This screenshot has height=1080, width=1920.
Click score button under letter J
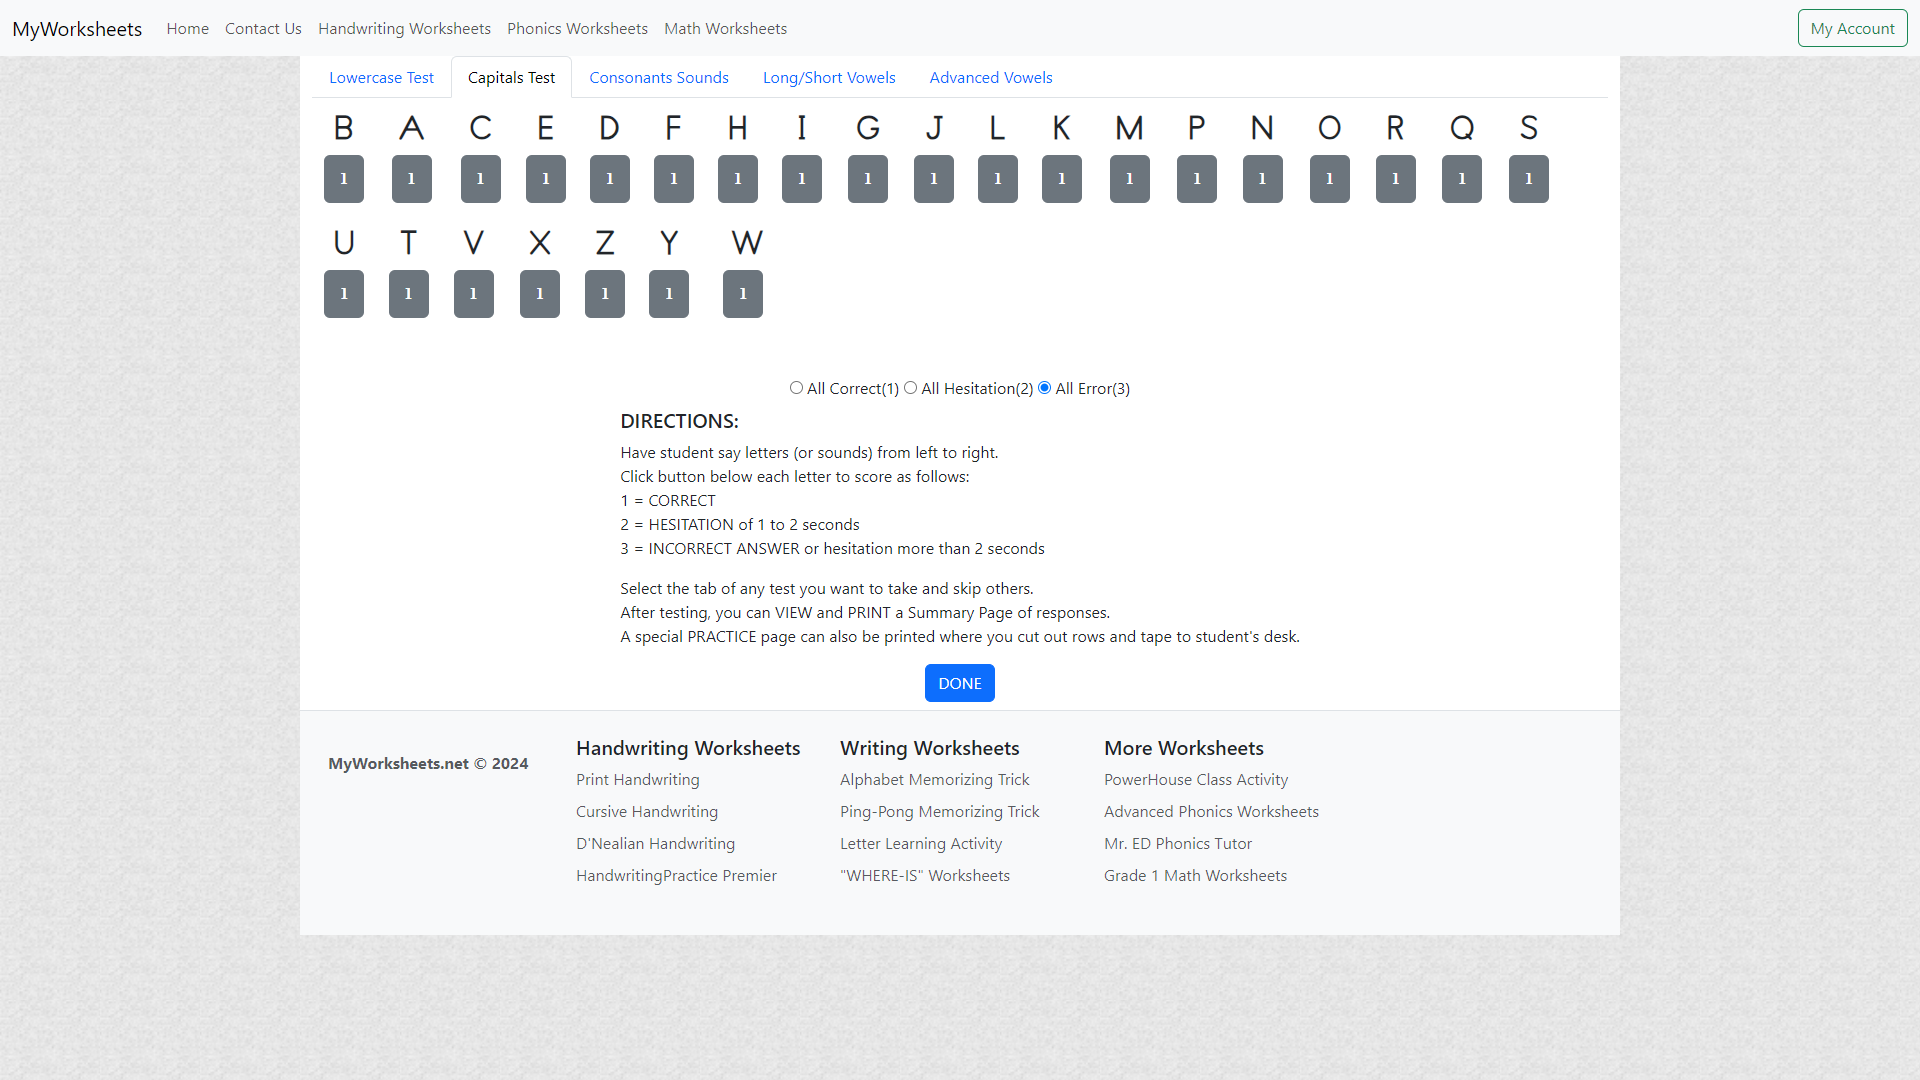[934, 179]
